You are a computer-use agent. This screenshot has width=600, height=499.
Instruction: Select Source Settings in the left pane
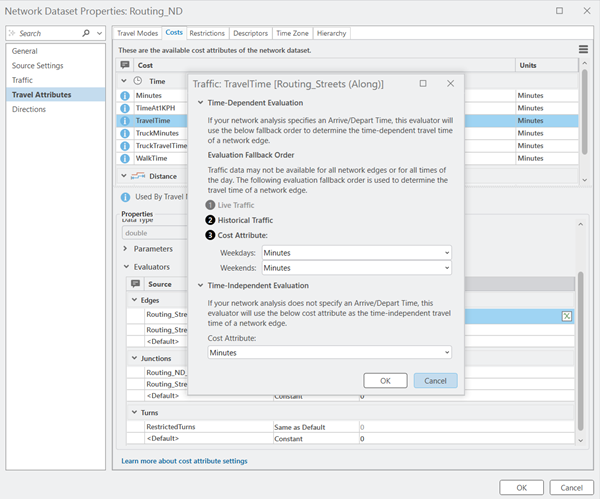(x=39, y=65)
